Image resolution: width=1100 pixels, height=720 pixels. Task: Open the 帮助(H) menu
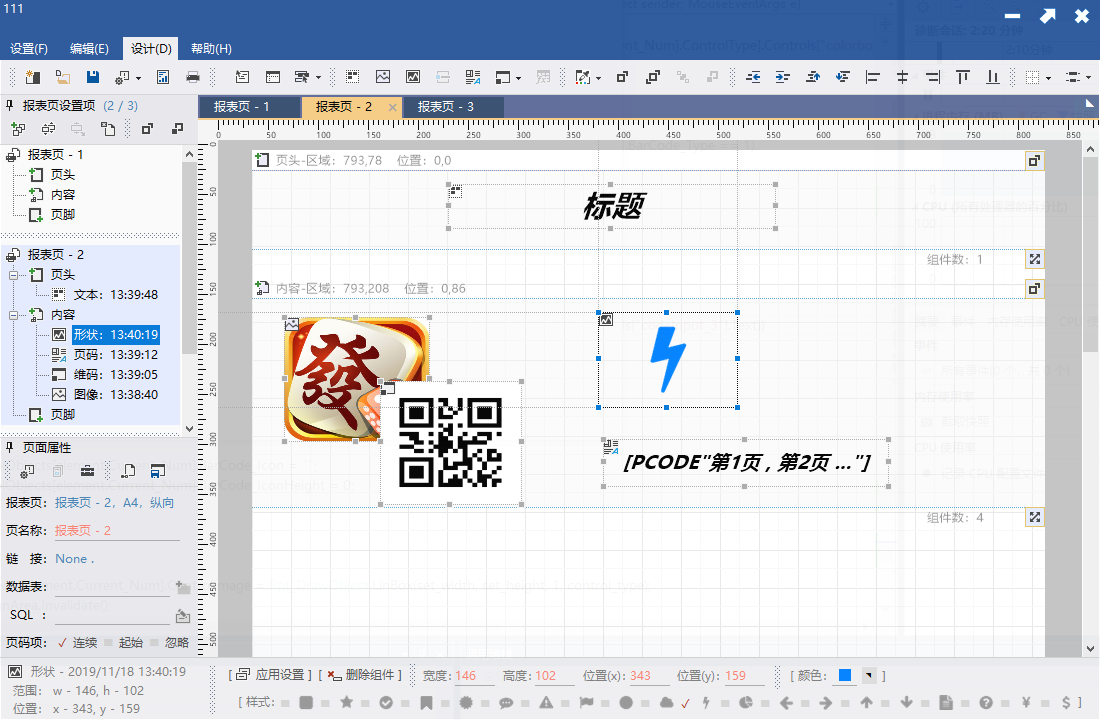pos(211,48)
